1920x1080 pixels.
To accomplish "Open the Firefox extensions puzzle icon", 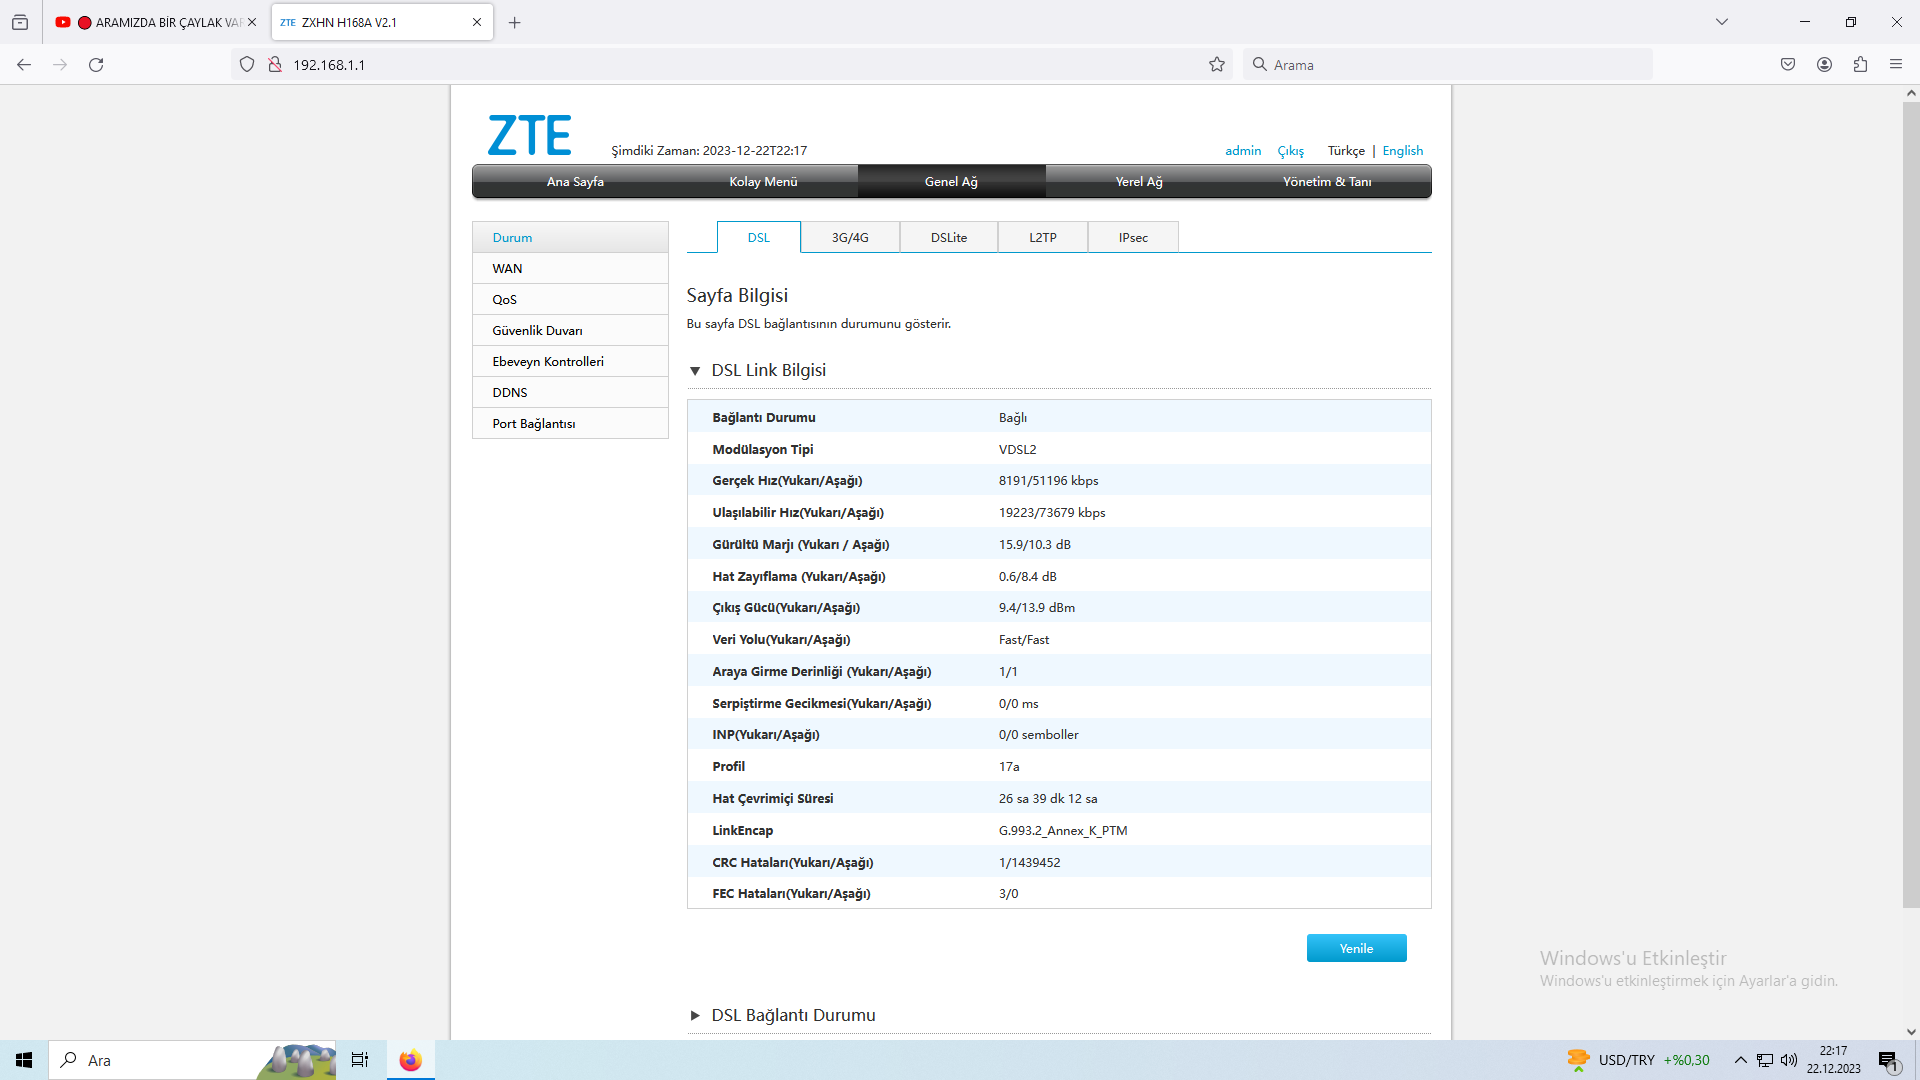I will point(1860,65).
